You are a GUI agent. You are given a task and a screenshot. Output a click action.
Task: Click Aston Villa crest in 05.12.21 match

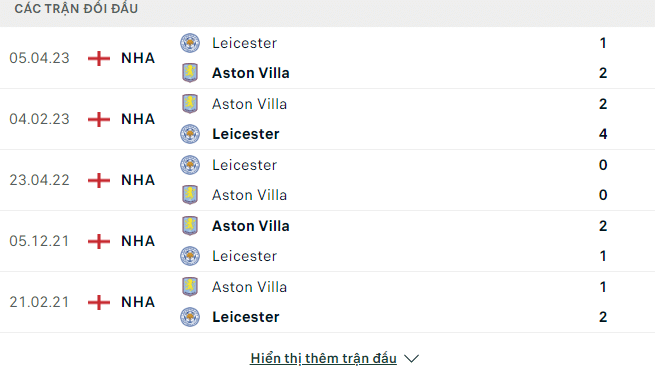point(190,226)
